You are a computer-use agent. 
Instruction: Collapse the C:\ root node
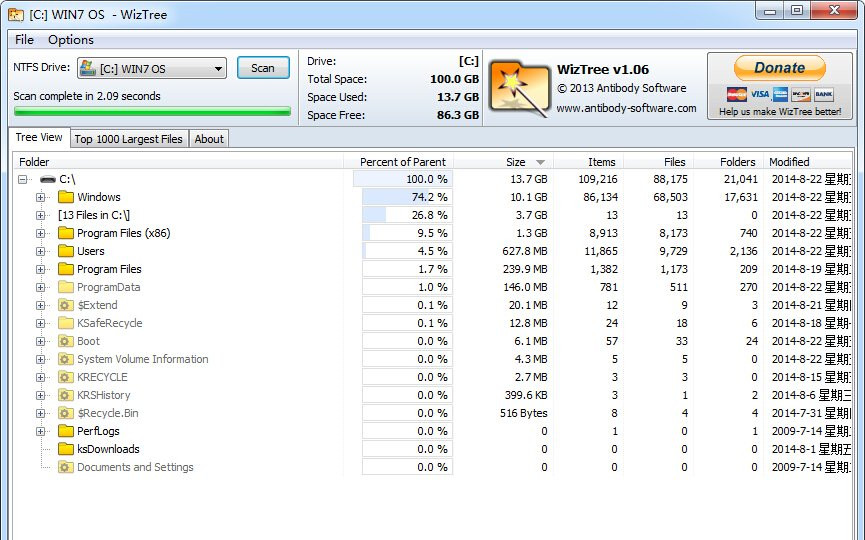(23, 179)
